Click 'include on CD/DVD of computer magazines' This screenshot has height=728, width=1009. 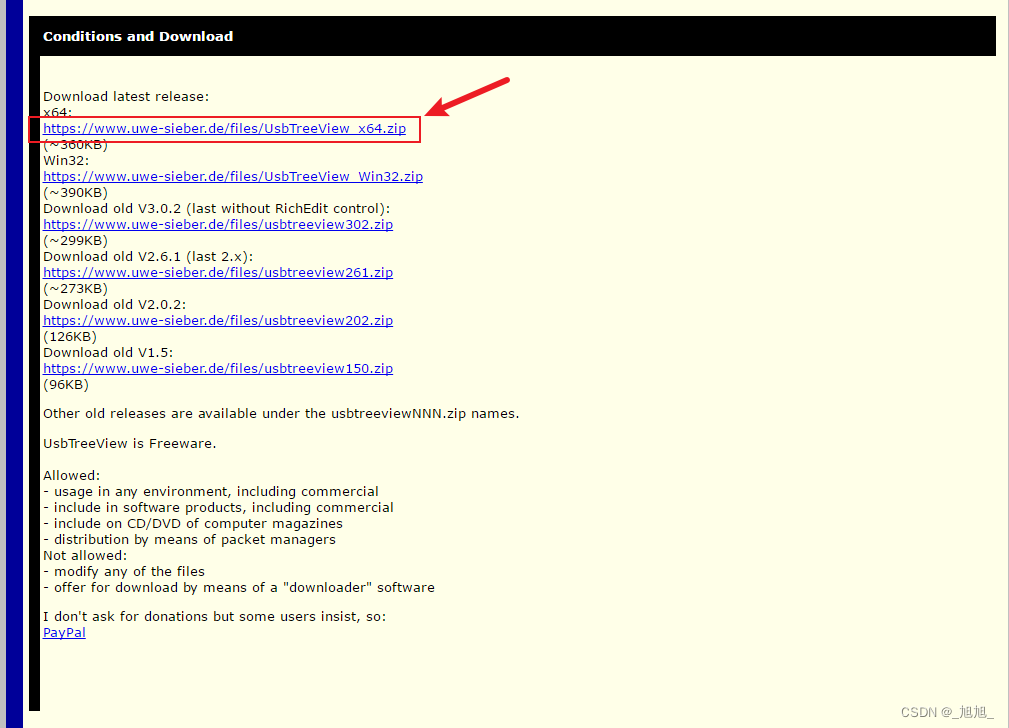[193, 524]
